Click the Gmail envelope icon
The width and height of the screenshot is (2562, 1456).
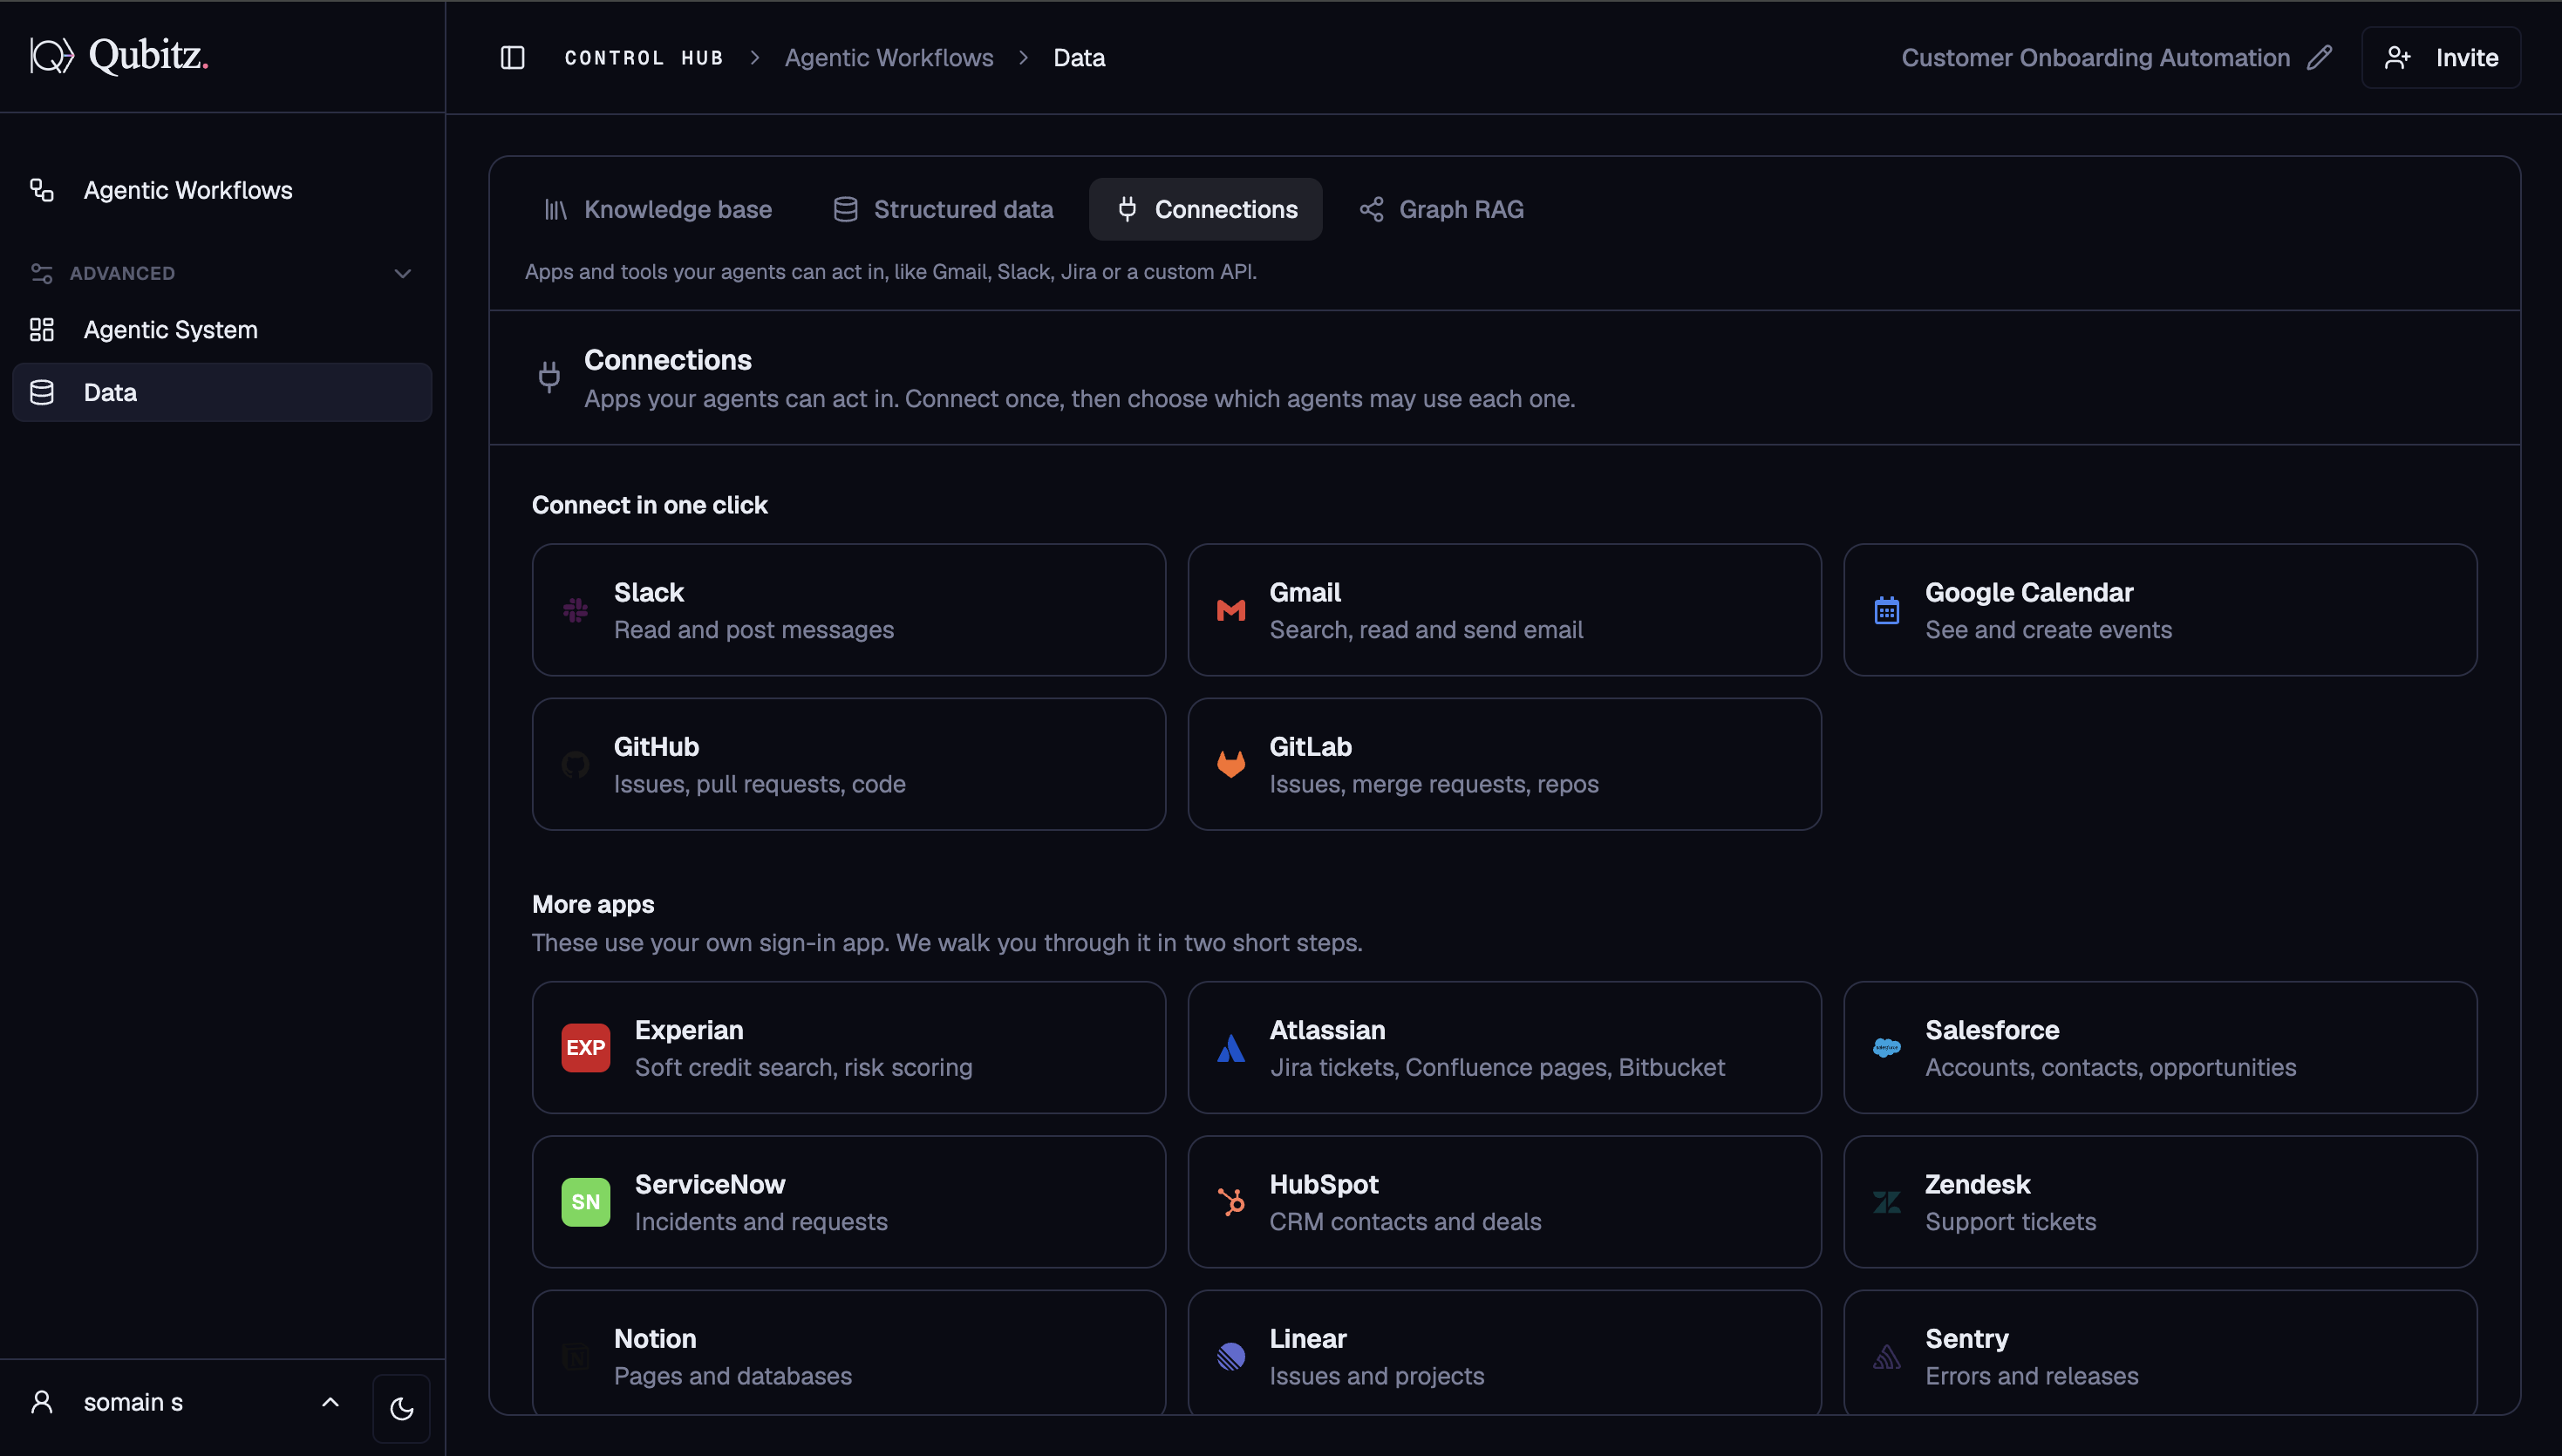(x=1231, y=610)
